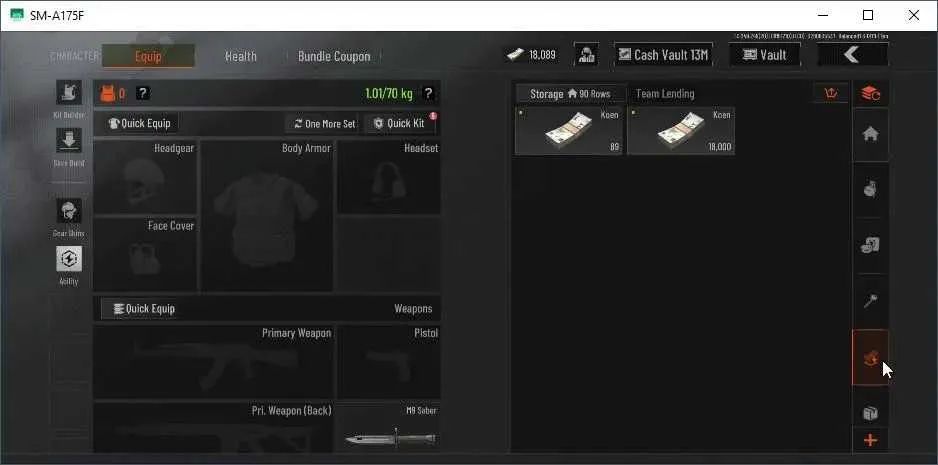Click the Weapons section label
Image resolution: width=938 pixels, height=465 pixels.
coord(413,309)
